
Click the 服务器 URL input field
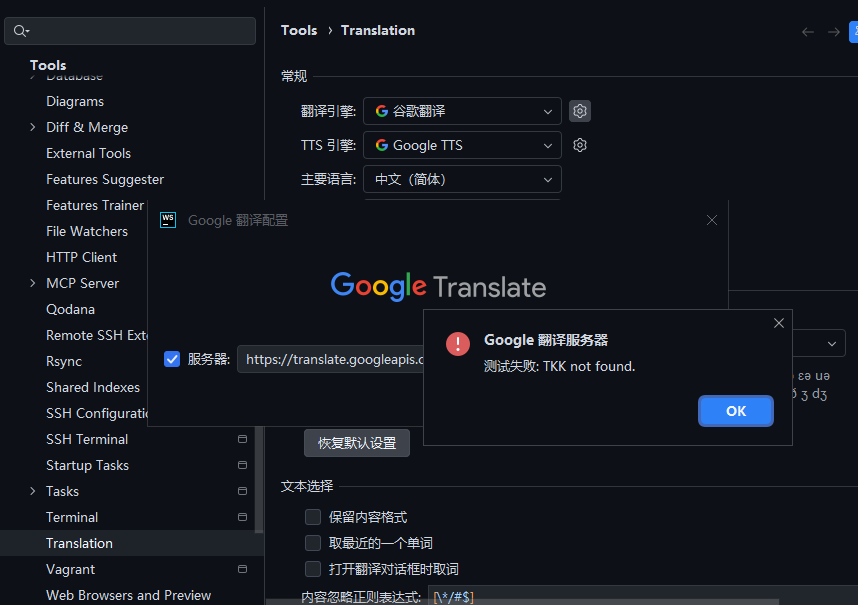[331, 359]
